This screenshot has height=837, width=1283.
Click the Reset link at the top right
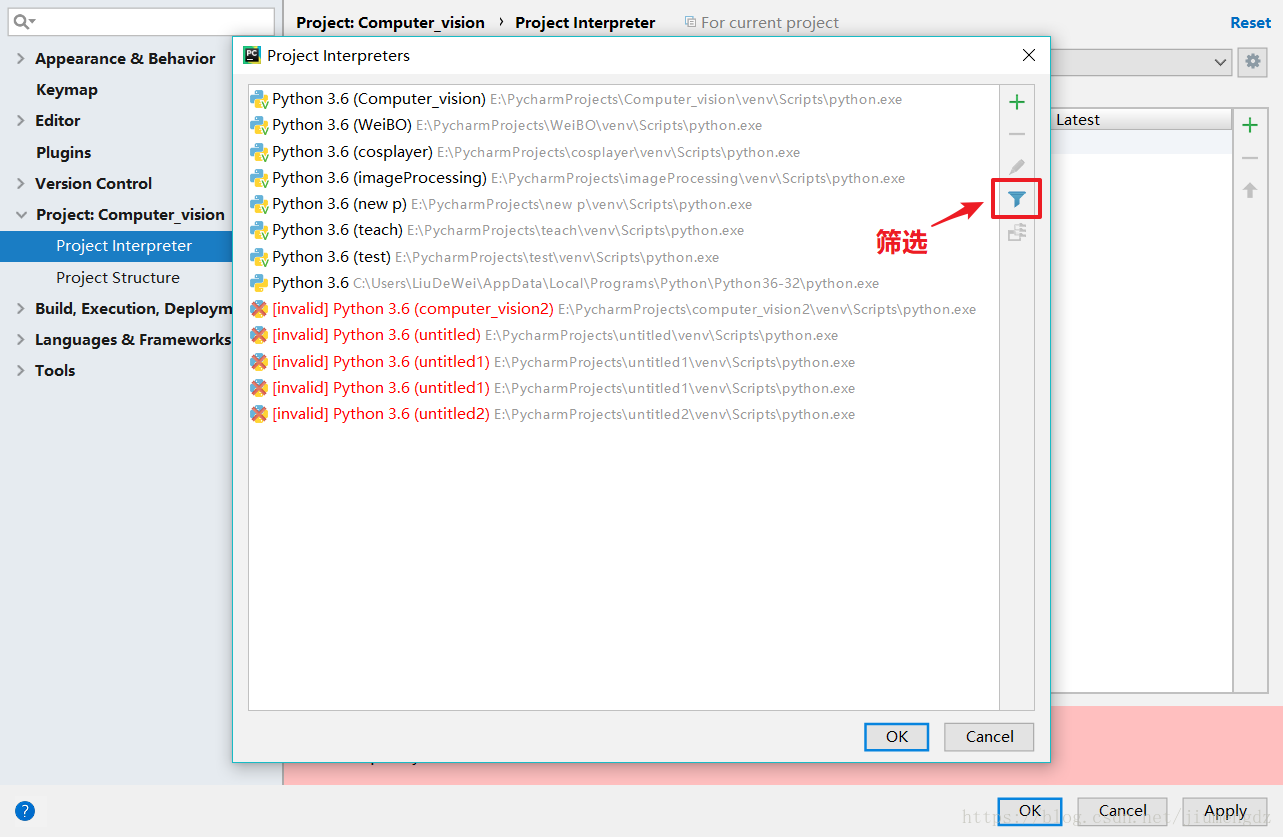coord(1249,21)
